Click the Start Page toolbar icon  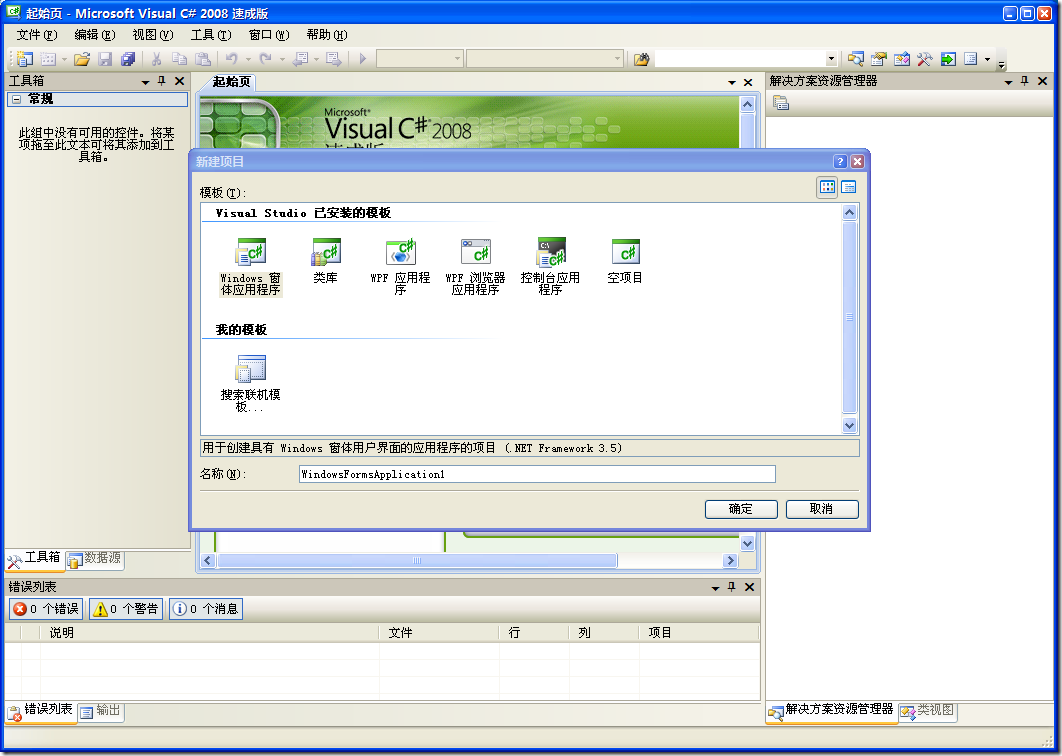(948, 60)
